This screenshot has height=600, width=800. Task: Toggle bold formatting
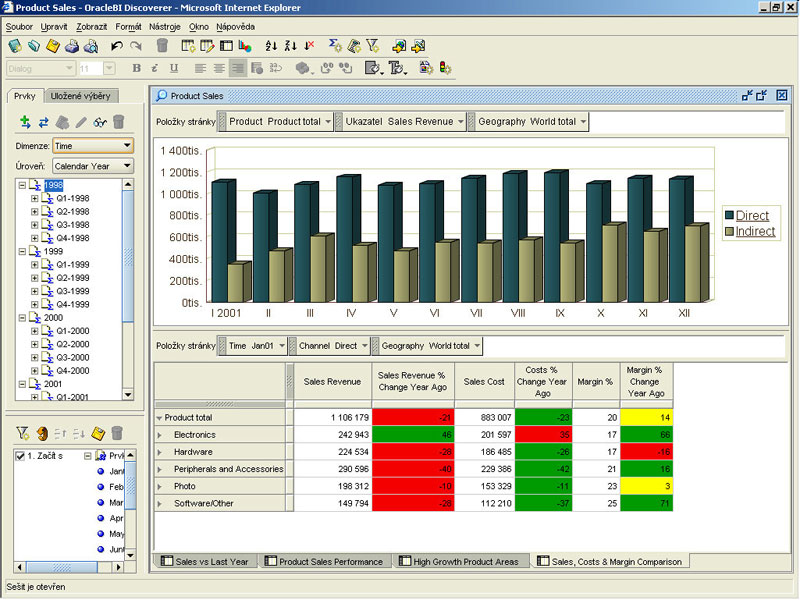pos(136,68)
